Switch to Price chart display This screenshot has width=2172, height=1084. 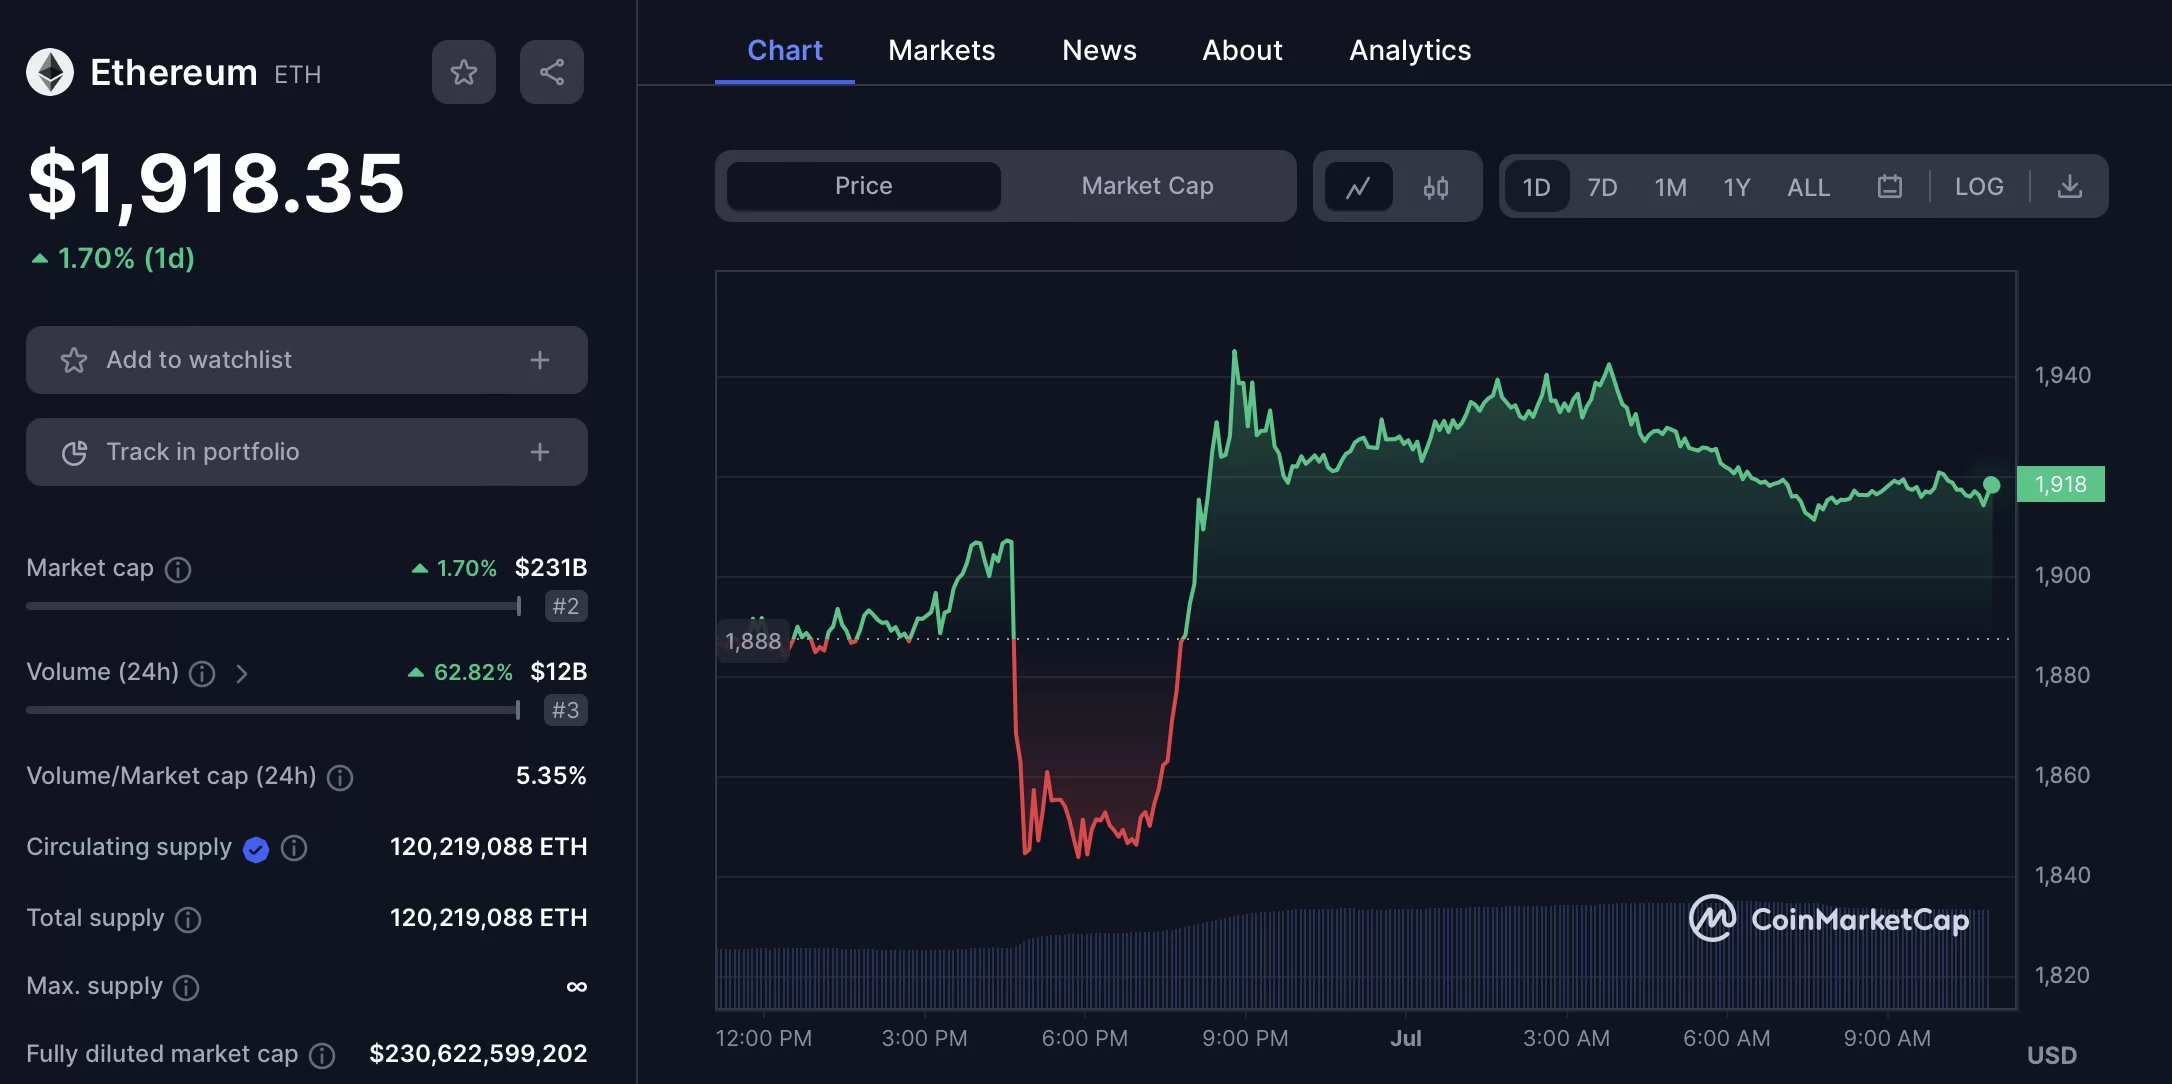862,184
